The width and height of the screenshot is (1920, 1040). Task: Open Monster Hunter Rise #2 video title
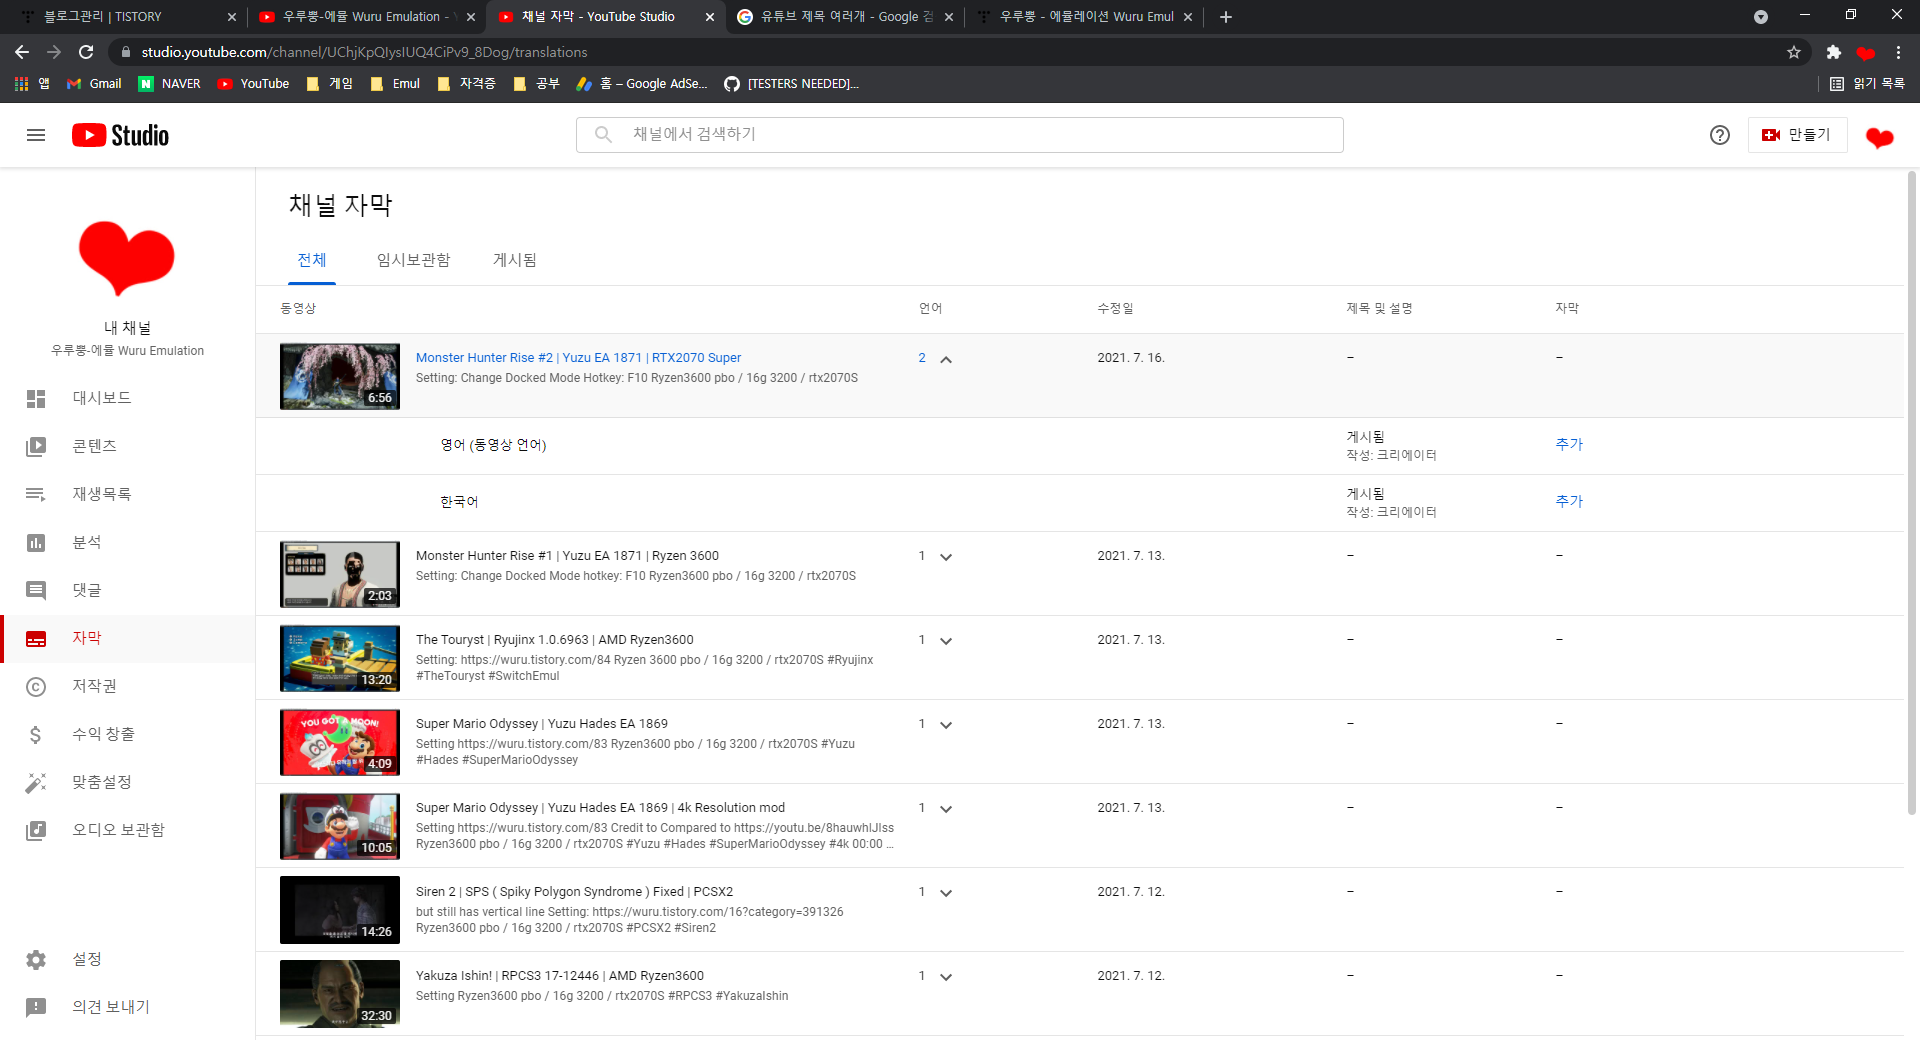tap(578, 358)
